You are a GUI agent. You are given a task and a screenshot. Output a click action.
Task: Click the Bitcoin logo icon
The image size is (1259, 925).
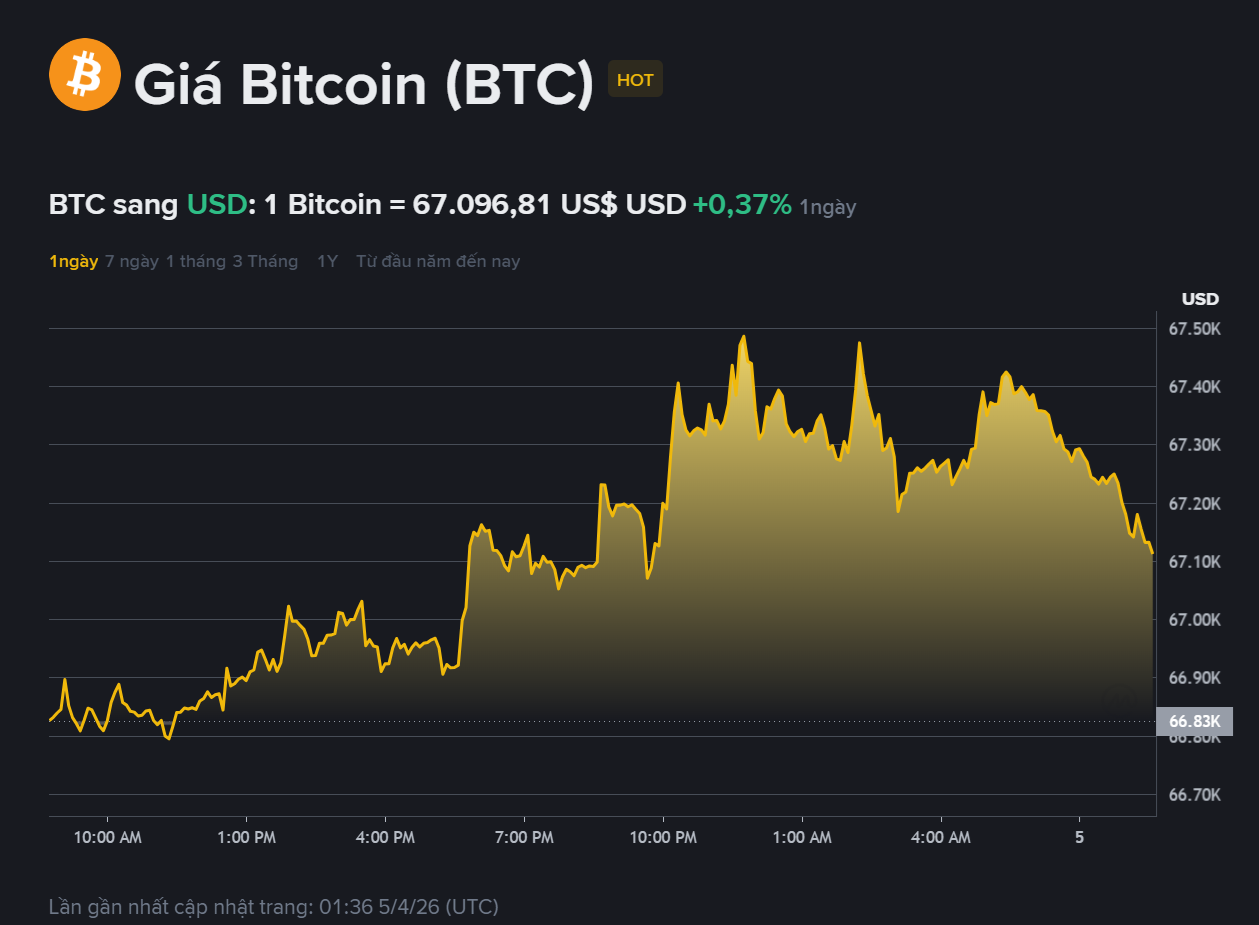click(84, 74)
